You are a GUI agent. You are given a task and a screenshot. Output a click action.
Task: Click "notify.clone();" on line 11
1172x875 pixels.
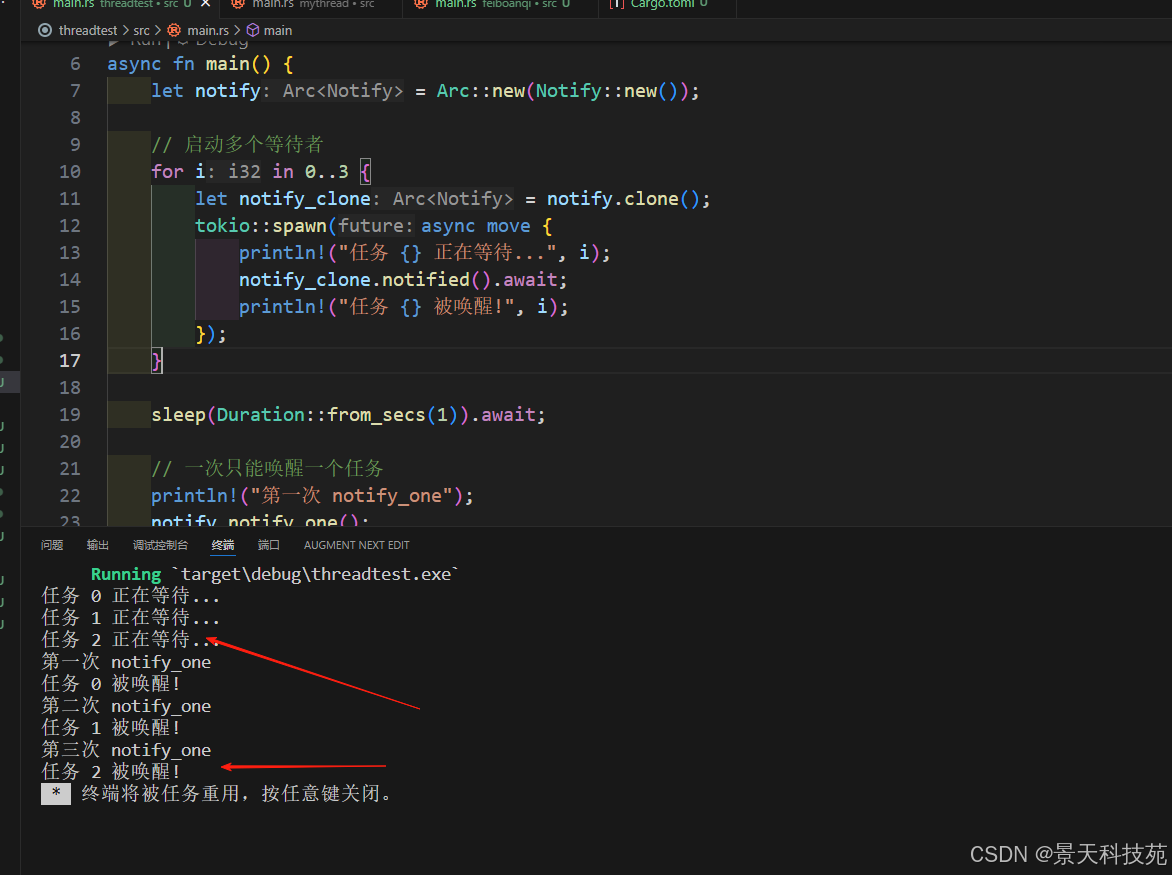[629, 199]
